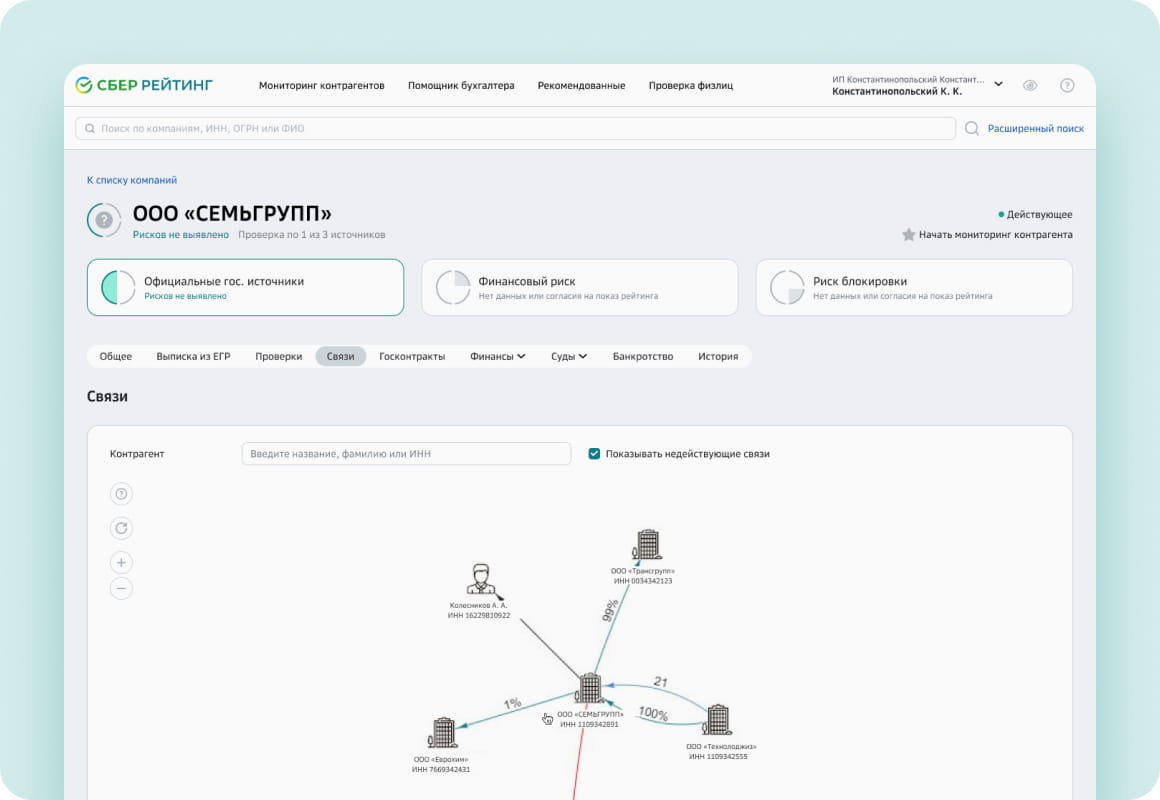
Task: Switch to Выписка из ЕГР tab
Action: (193, 356)
